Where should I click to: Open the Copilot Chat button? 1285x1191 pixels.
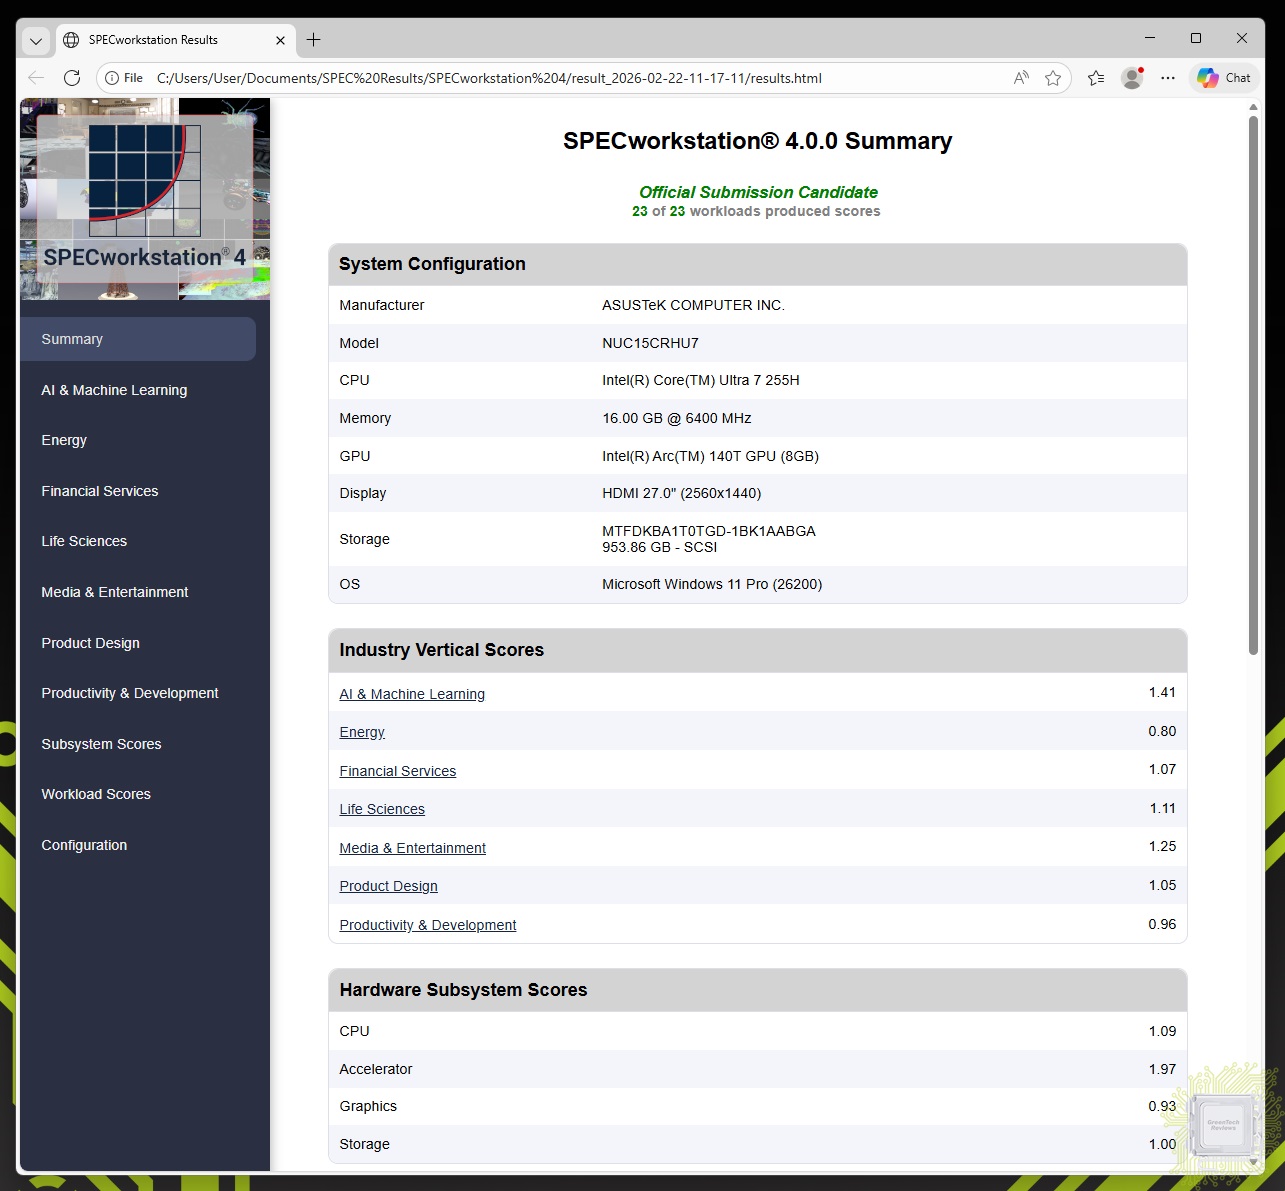(x=1224, y=78)
